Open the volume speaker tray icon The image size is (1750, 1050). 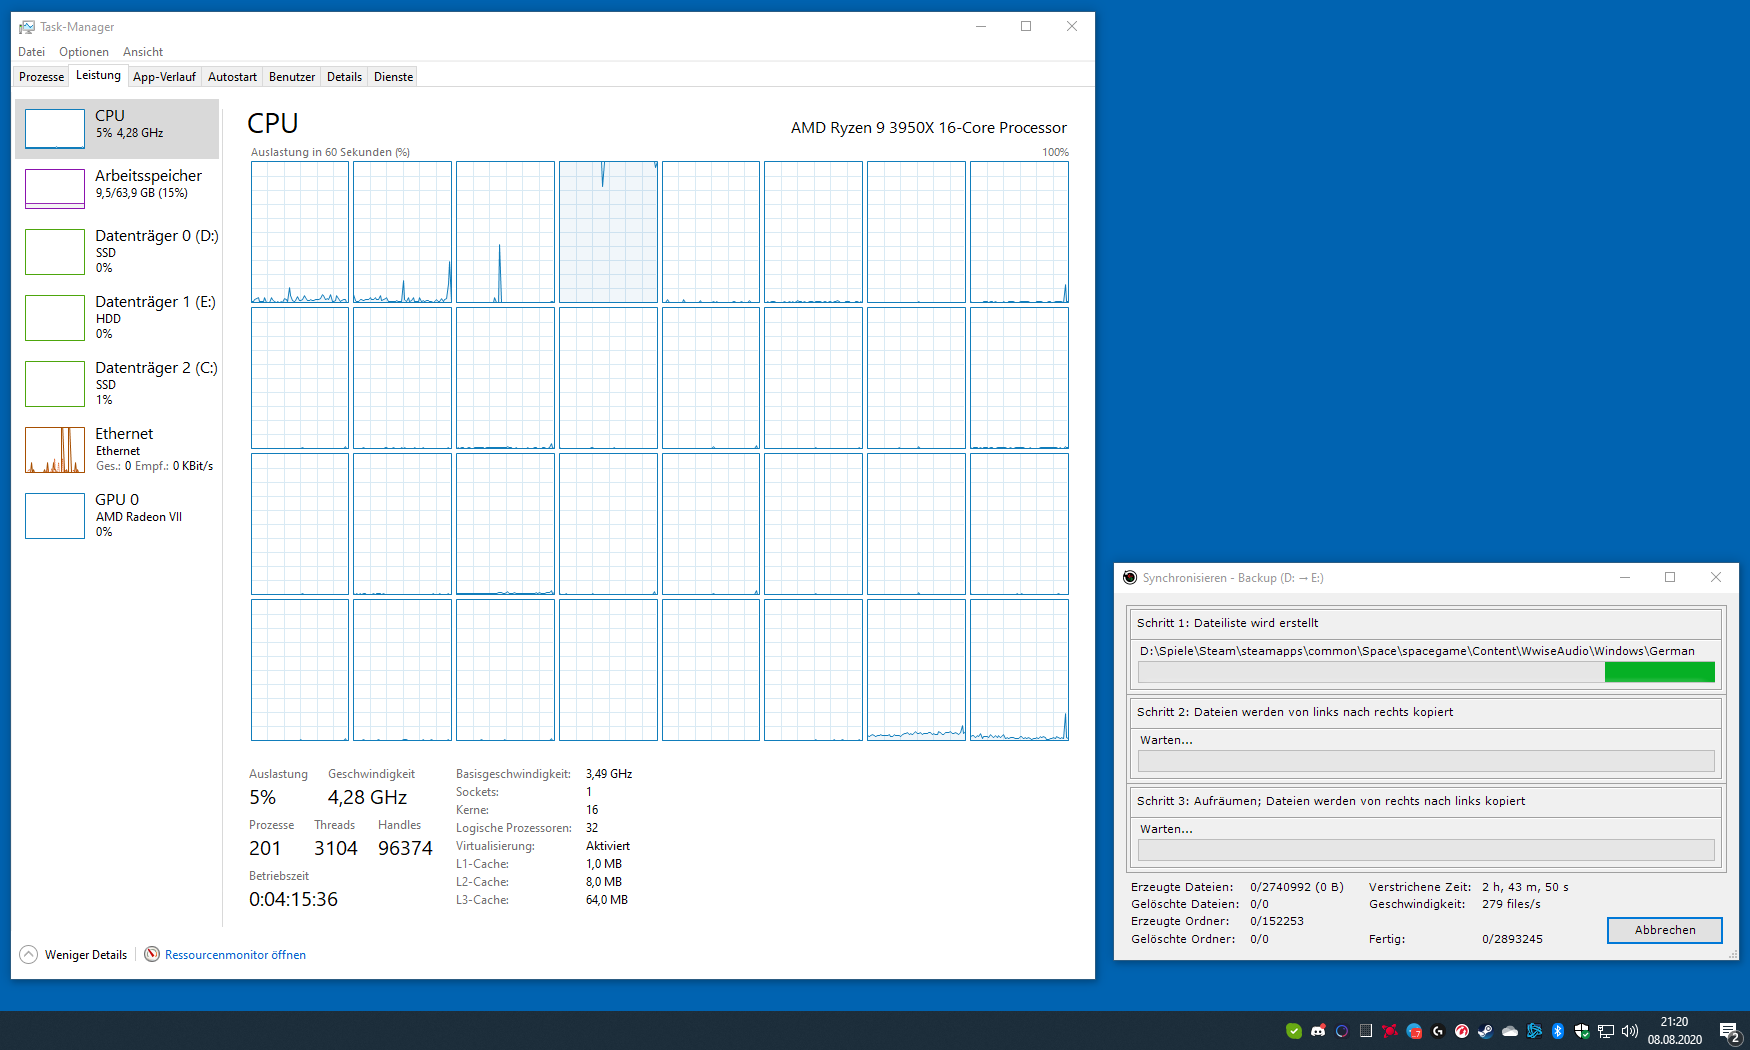coord(1630,1031)
